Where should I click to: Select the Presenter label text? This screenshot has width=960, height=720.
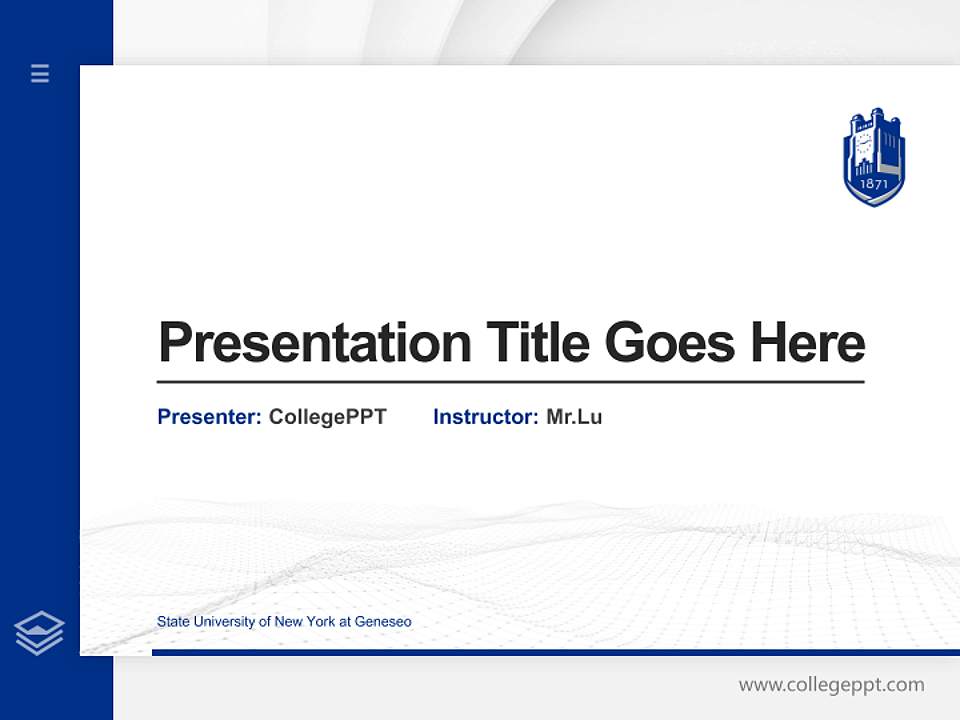(206, 417)
